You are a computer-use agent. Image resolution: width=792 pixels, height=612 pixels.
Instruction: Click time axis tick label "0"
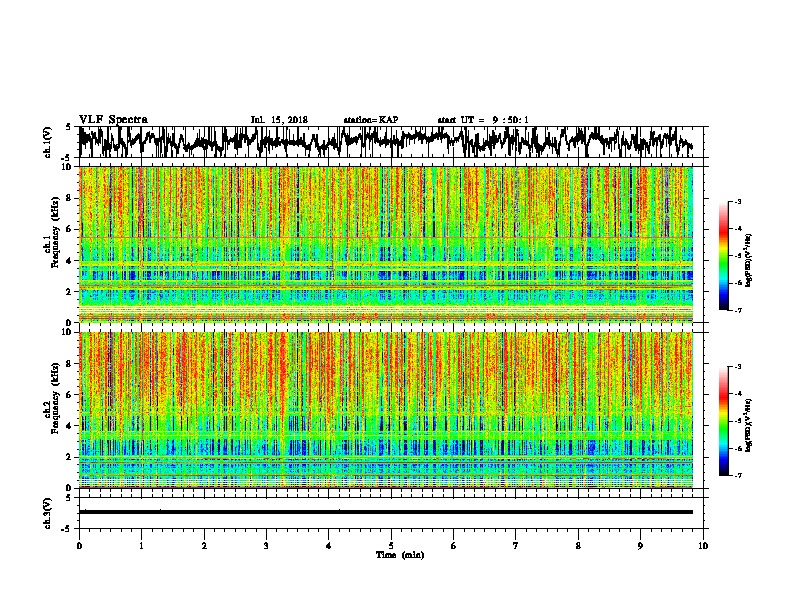coord(79,546)
